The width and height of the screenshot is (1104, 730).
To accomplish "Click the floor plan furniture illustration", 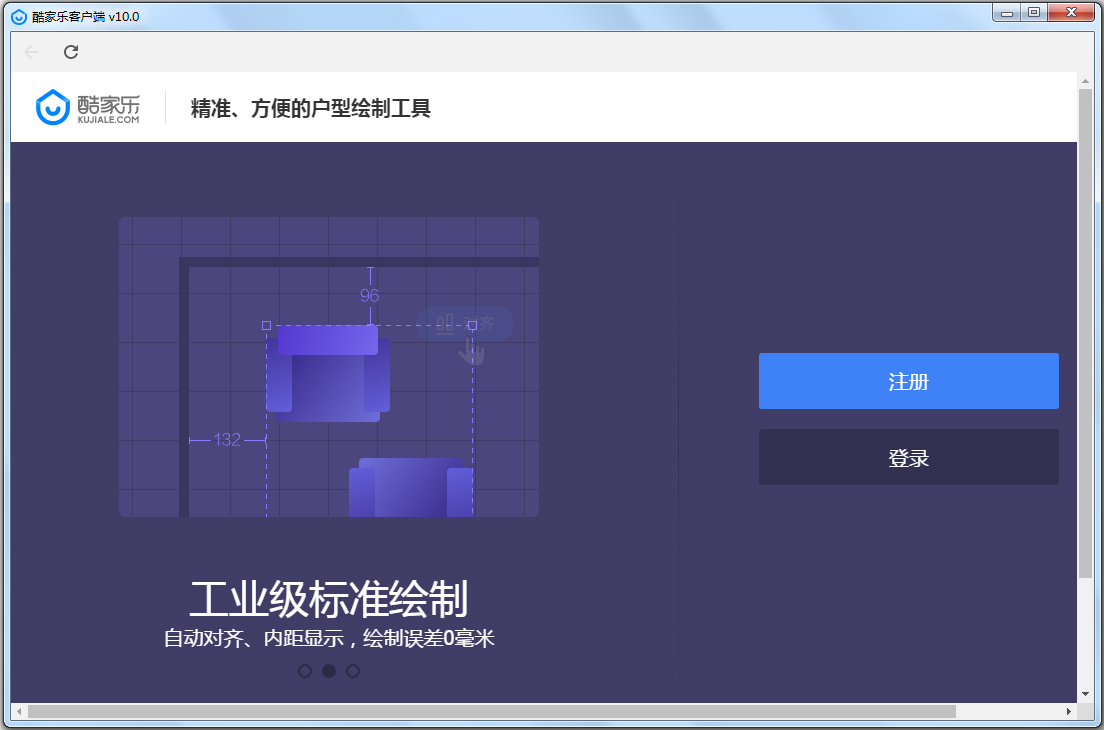I will pyautogui.click(x=328, y=367).
